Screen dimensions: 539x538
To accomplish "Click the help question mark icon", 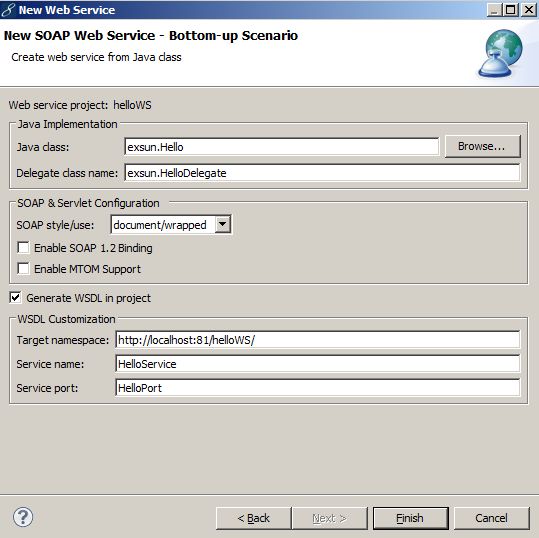I will tap(23, 517).
